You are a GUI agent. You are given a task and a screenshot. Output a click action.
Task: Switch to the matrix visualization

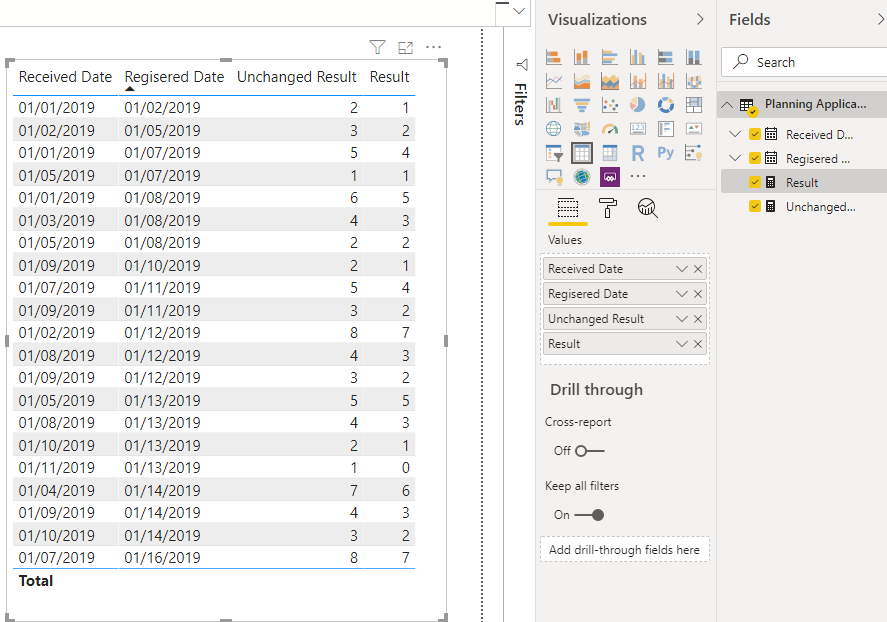click(610, 153)
